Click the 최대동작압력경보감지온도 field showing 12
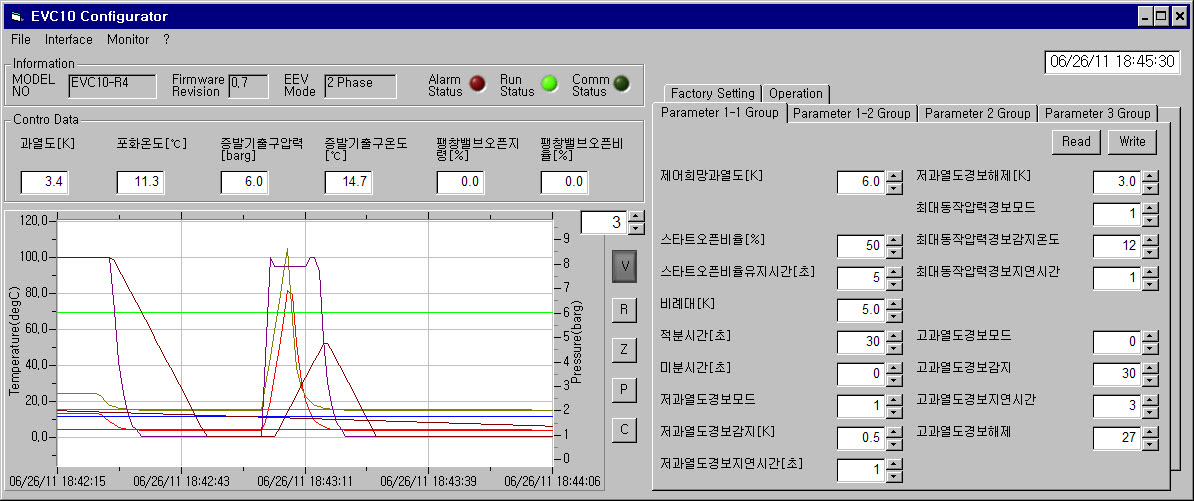This screenshot has width=1194, height=501. pos(1118,246)
